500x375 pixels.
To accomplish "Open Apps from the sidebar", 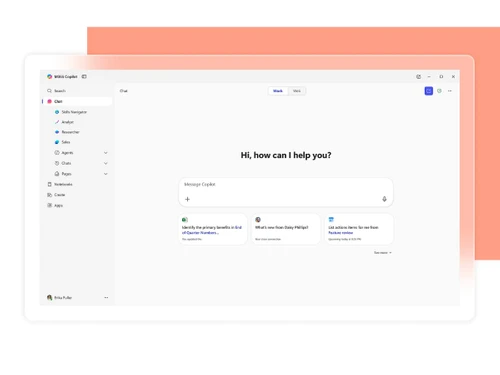I will [x=55, y=205].
